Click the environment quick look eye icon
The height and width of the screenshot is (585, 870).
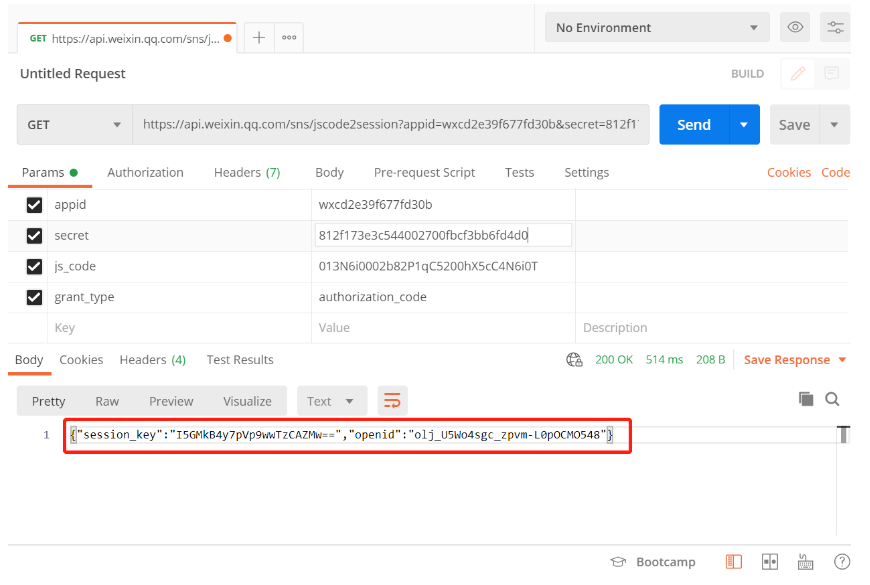[795, 27]
